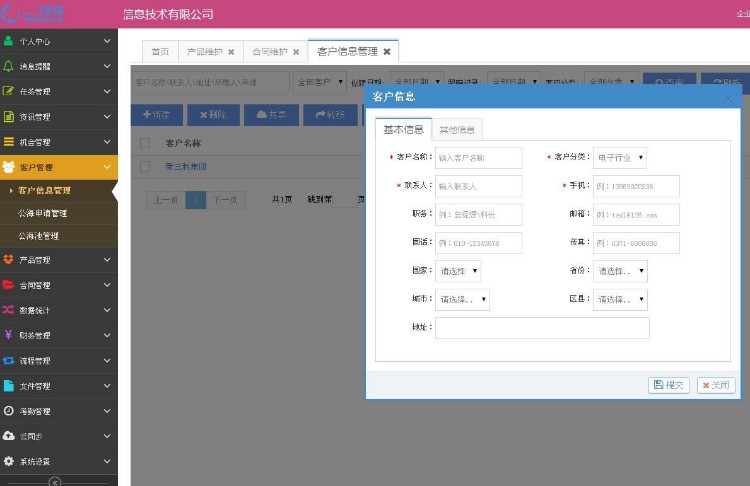Tick the checkbox in the first customer row
Screen dimensions: 750x486
[145, 166]
